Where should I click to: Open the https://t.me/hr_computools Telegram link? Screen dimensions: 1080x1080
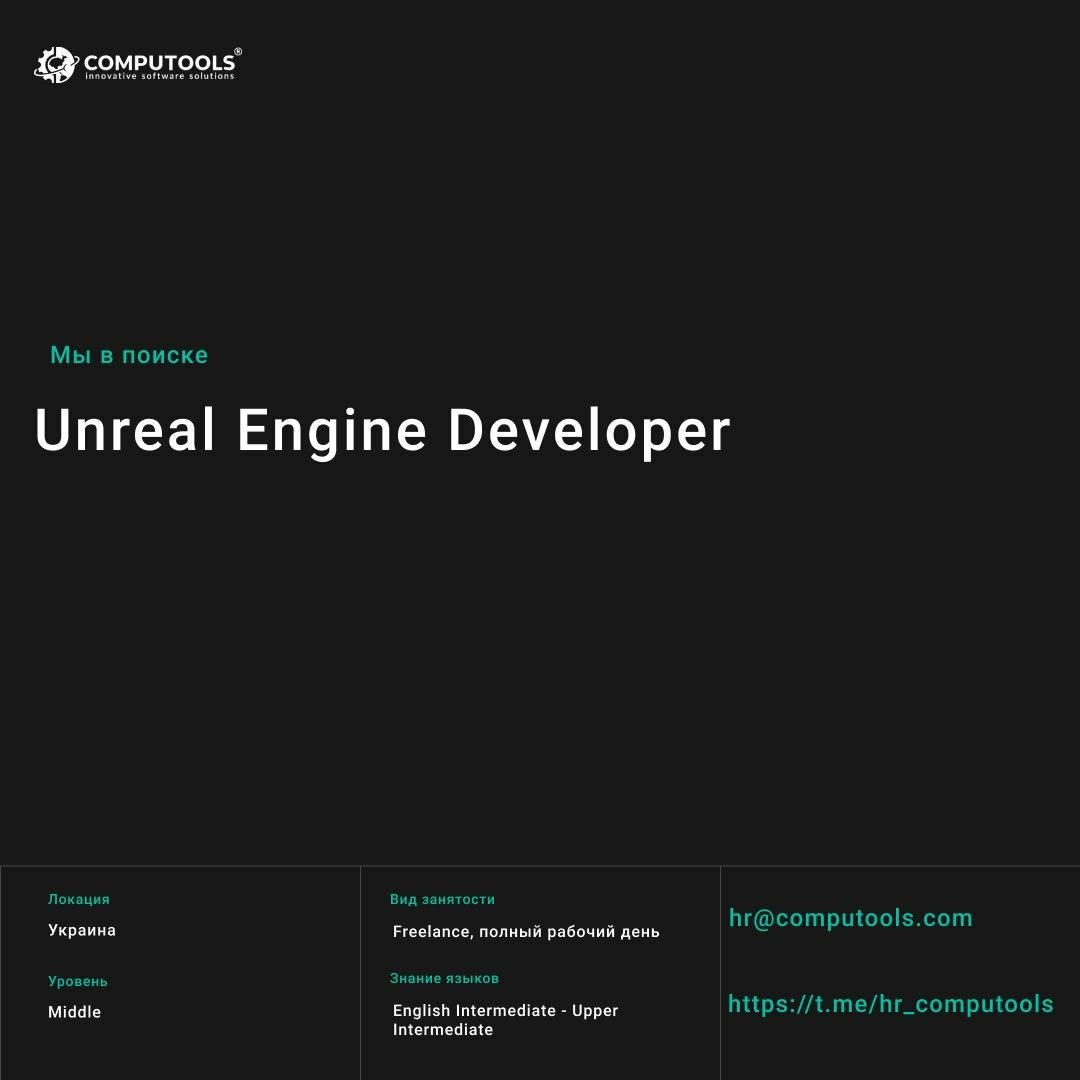[891, 1004]
